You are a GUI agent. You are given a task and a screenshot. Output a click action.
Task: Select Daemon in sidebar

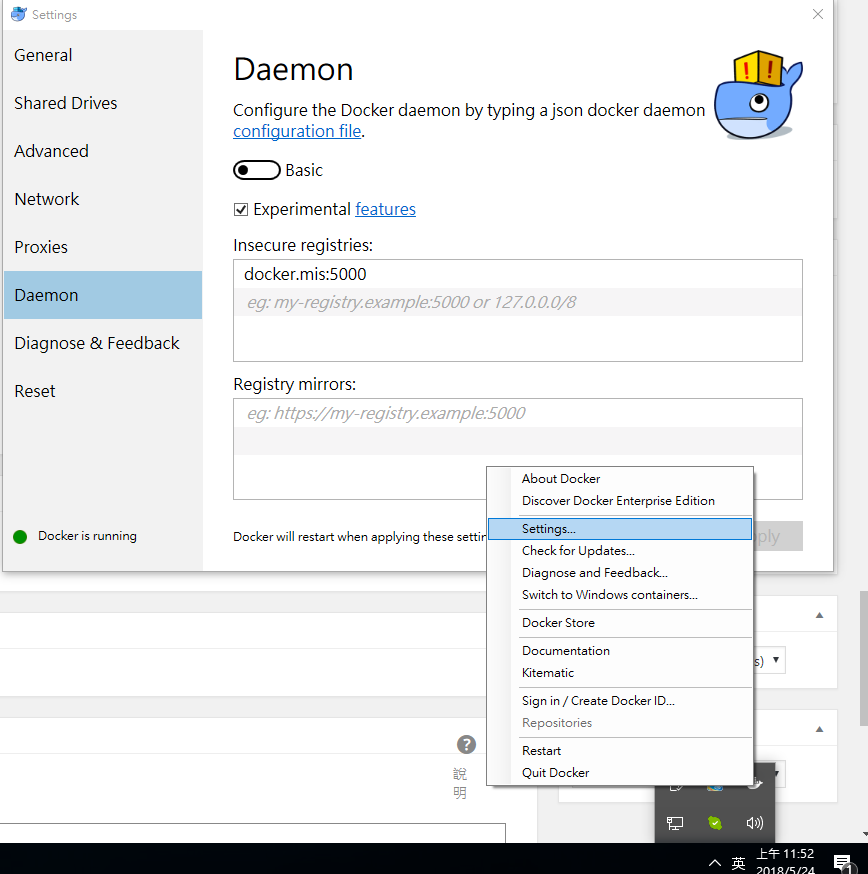point(103,295)
